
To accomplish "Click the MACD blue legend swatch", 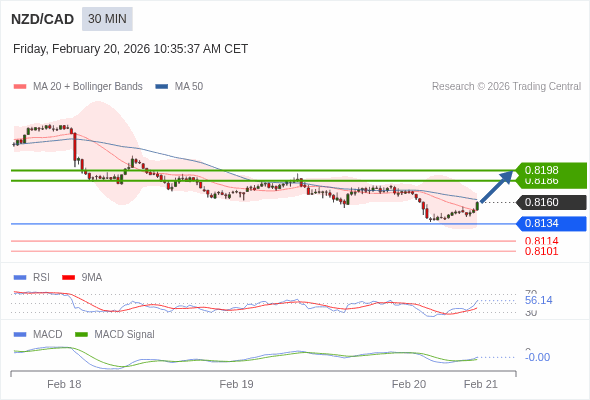I will (x=20, y=335).
